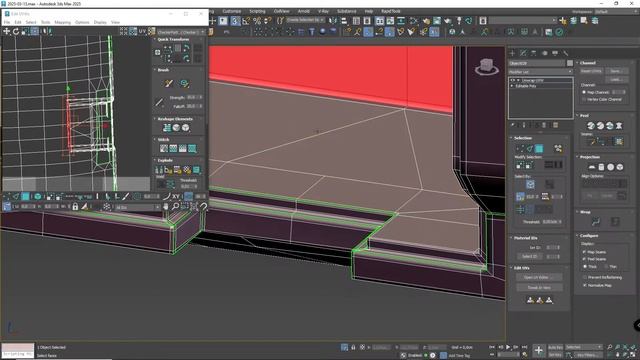The width and height of the screenshot is (640, 360).
Task: Click the Spherical projection icon
Action: 611,167
